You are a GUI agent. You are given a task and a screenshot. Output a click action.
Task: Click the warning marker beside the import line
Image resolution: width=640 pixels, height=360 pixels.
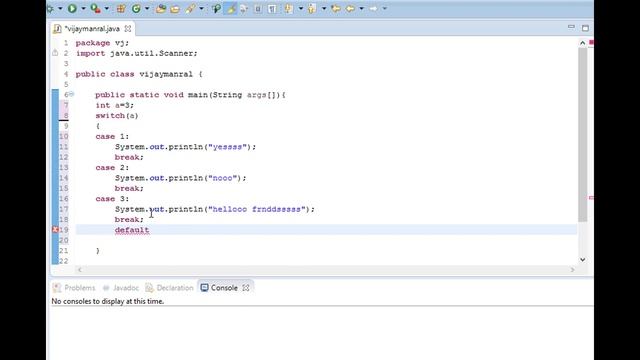click(x=55, y=53)
